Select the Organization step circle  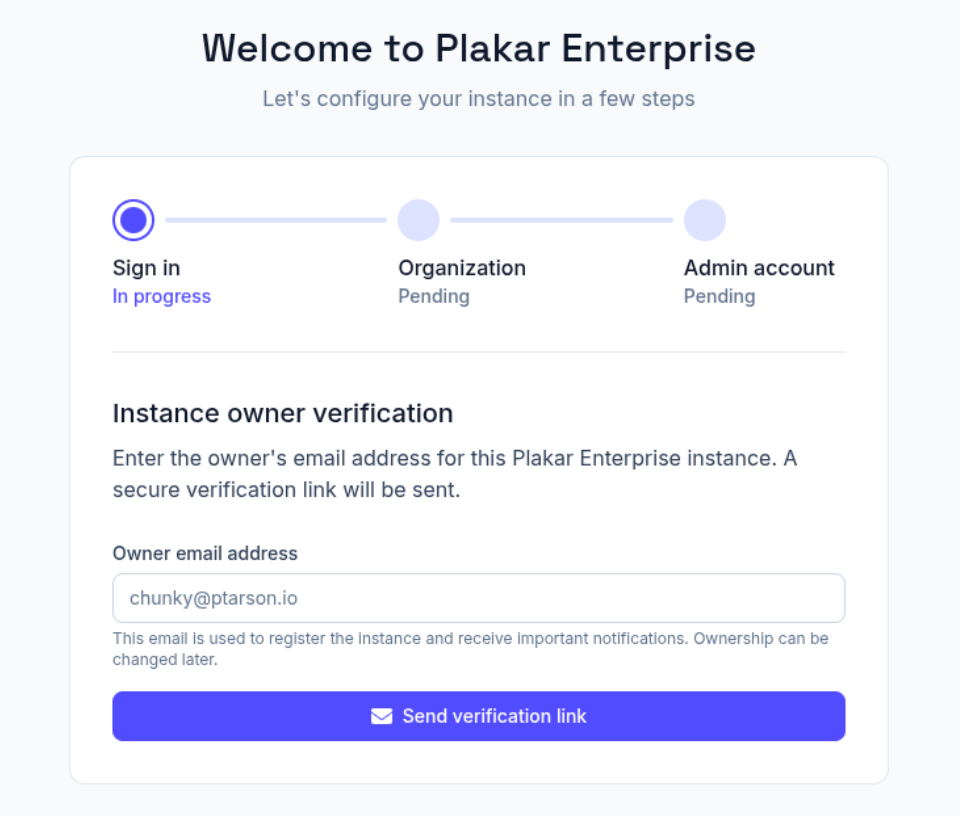pyautogui.click(x=418, y=220)
